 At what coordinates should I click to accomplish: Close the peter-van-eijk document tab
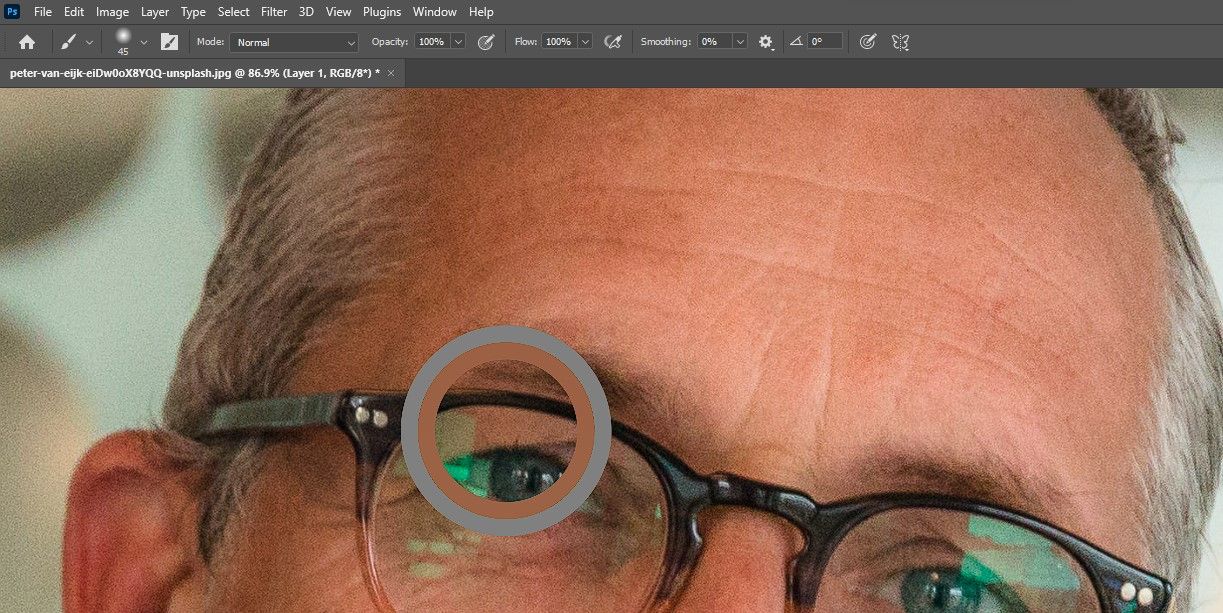(x=391, y=73)
